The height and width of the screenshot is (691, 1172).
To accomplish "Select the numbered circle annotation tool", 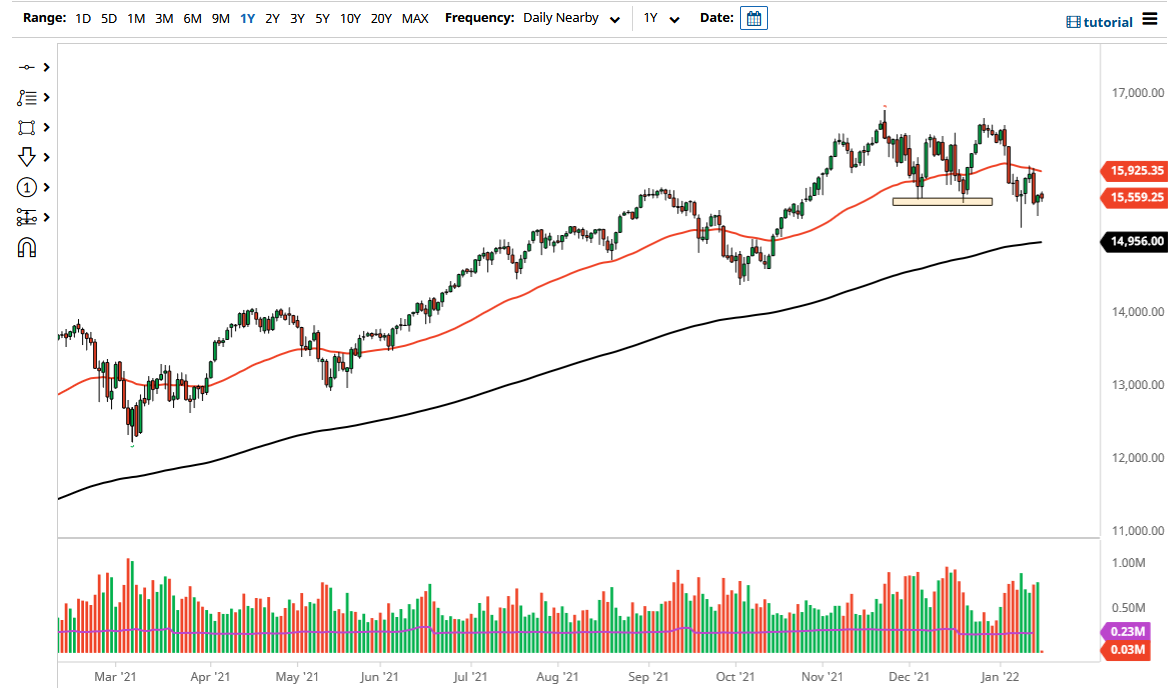I will [28, 187].
